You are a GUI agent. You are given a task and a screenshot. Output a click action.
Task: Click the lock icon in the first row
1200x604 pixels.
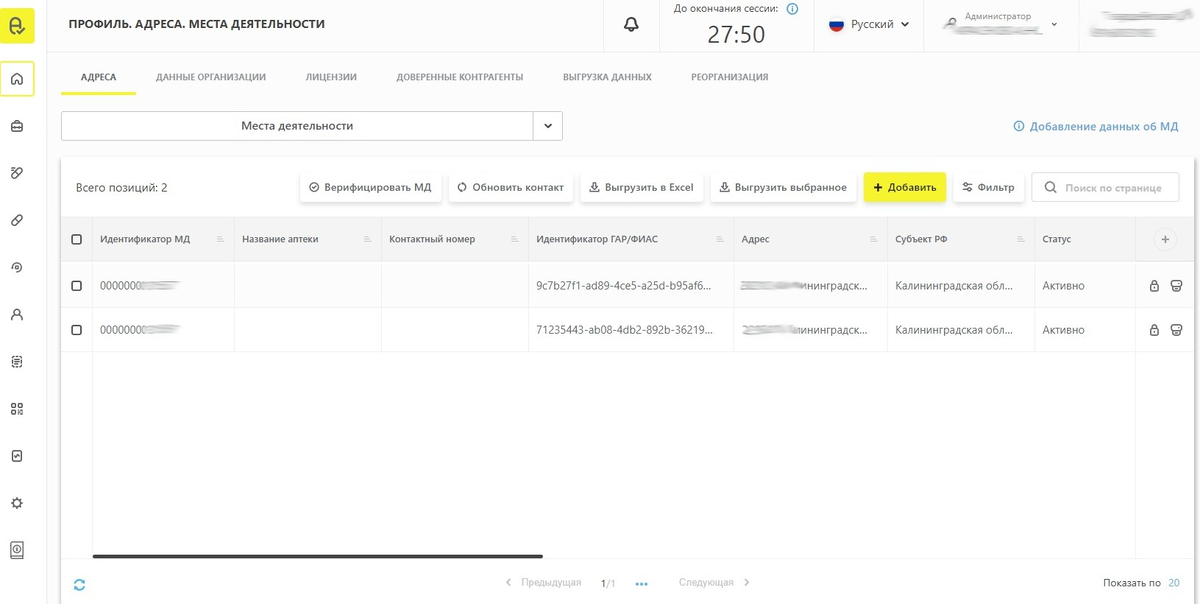(1154, 286)
